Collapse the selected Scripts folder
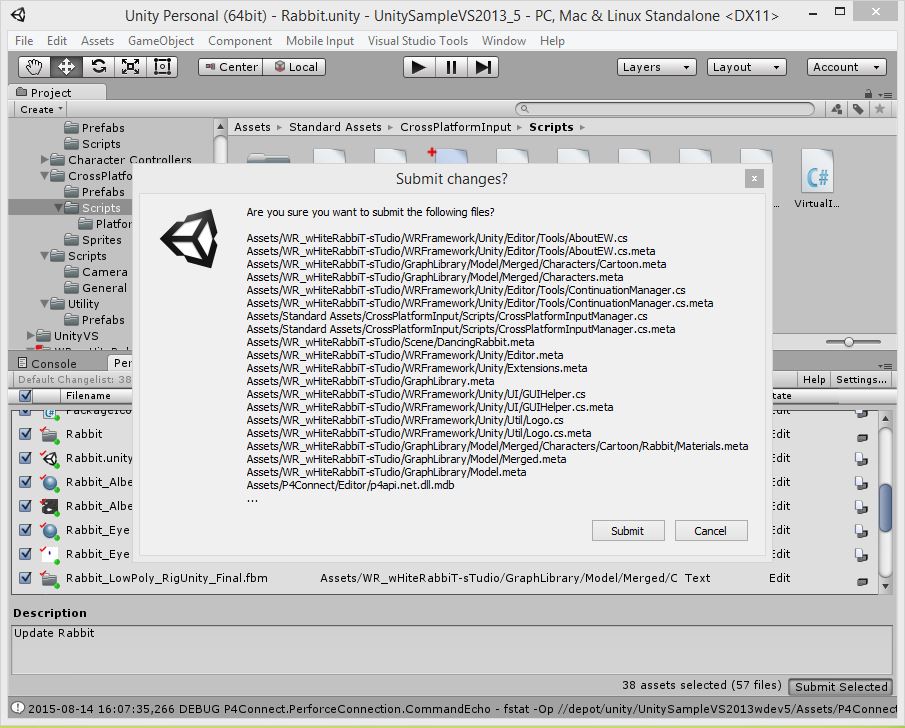Screen dimensions: 905x728 [x=58, y=208]
